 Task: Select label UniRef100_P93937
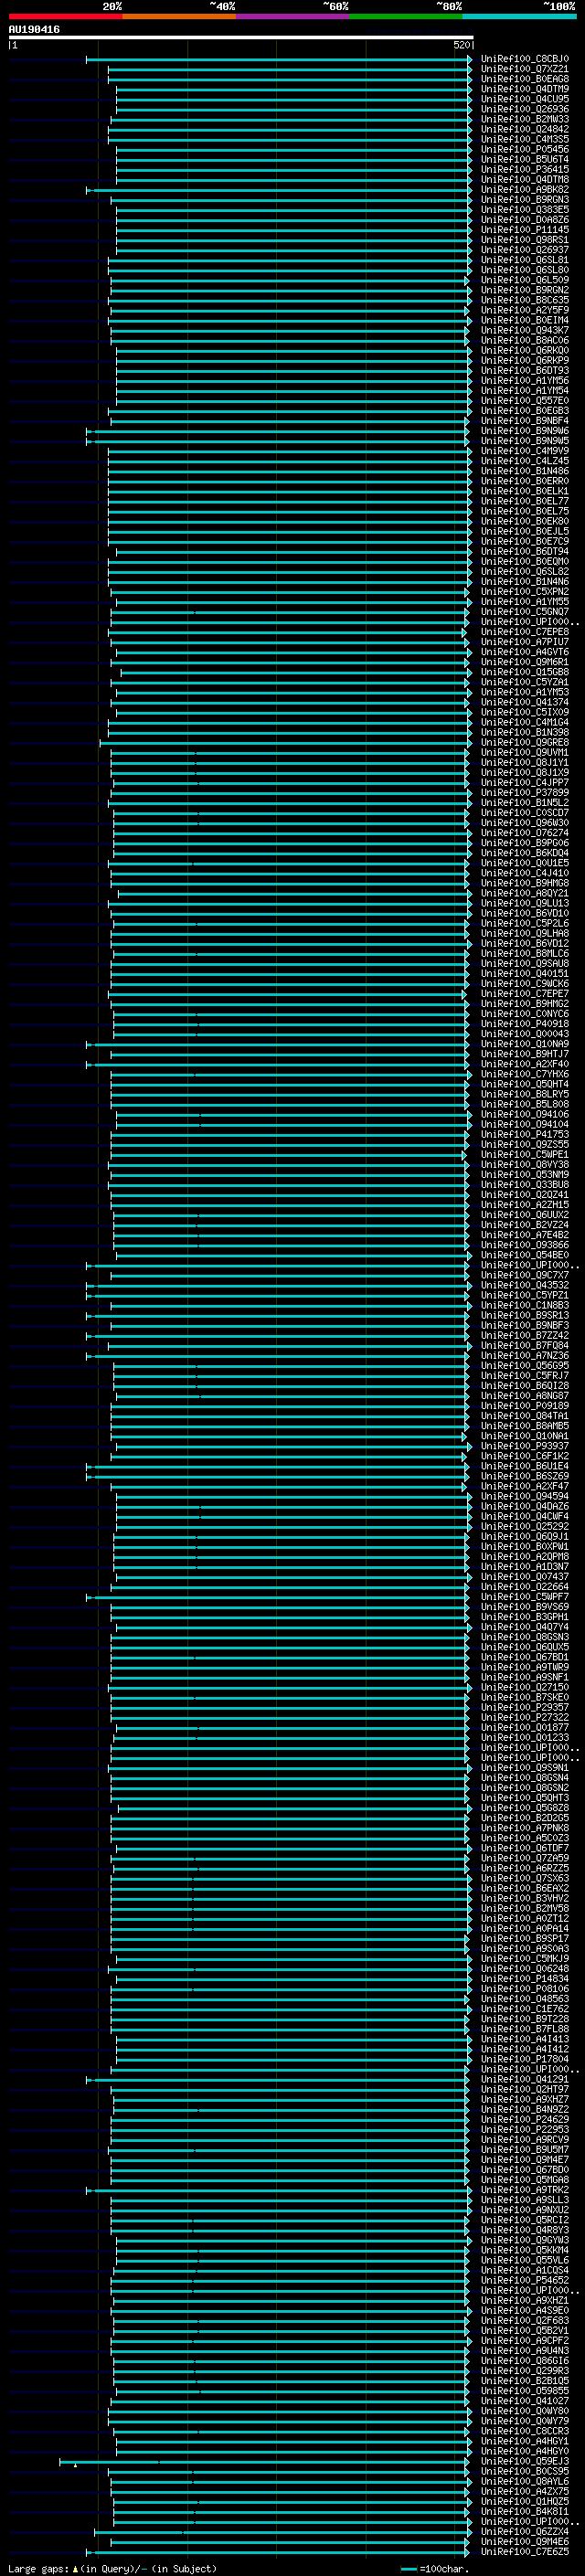coord(525,1446)
